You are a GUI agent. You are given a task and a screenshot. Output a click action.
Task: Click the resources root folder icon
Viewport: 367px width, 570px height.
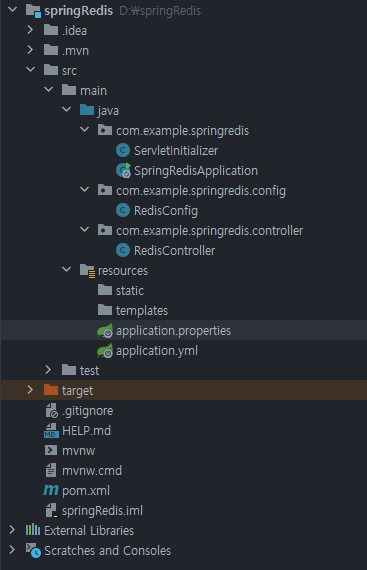87,270
